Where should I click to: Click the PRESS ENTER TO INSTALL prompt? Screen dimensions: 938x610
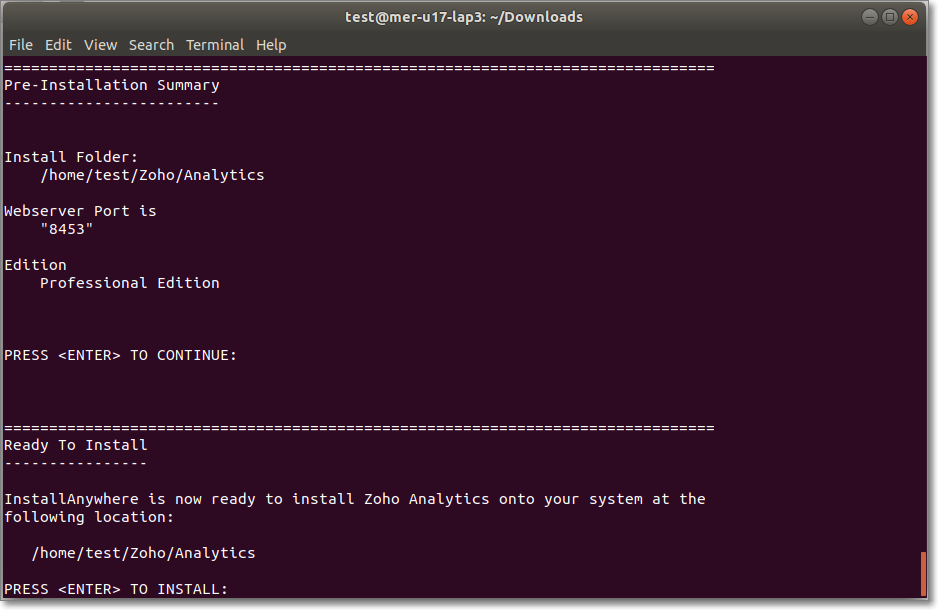pyautogui.click(x=116, y=589)
